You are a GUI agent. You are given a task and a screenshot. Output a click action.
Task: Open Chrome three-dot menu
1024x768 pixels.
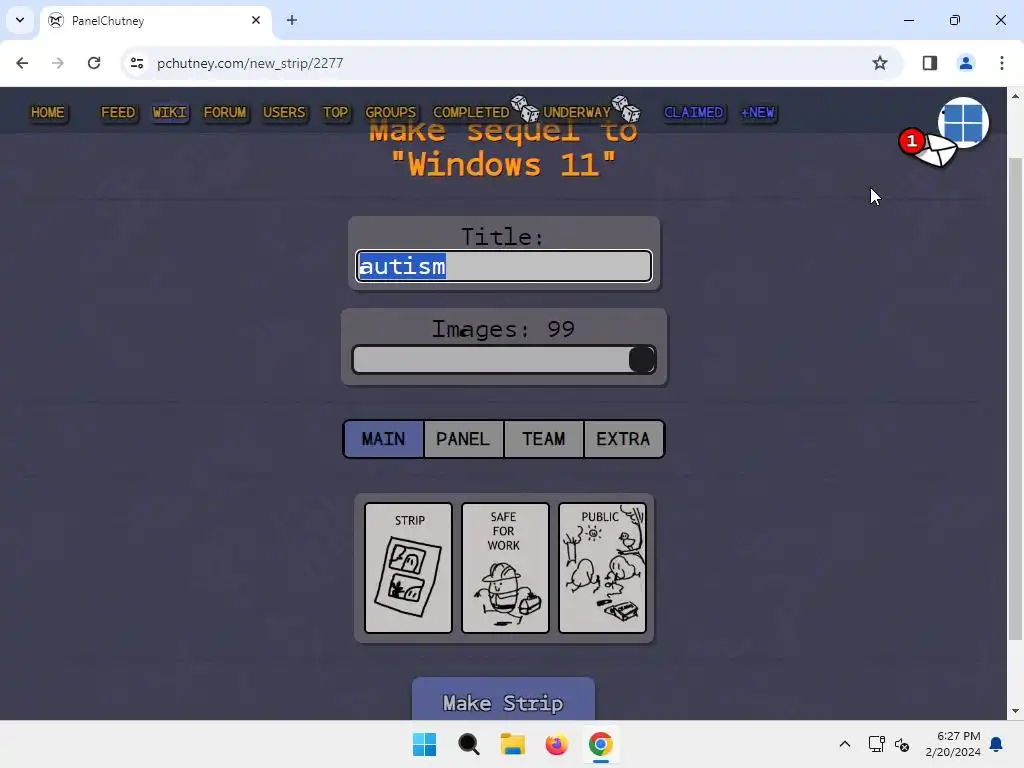pyautogui.click(x=1001, y=63)
